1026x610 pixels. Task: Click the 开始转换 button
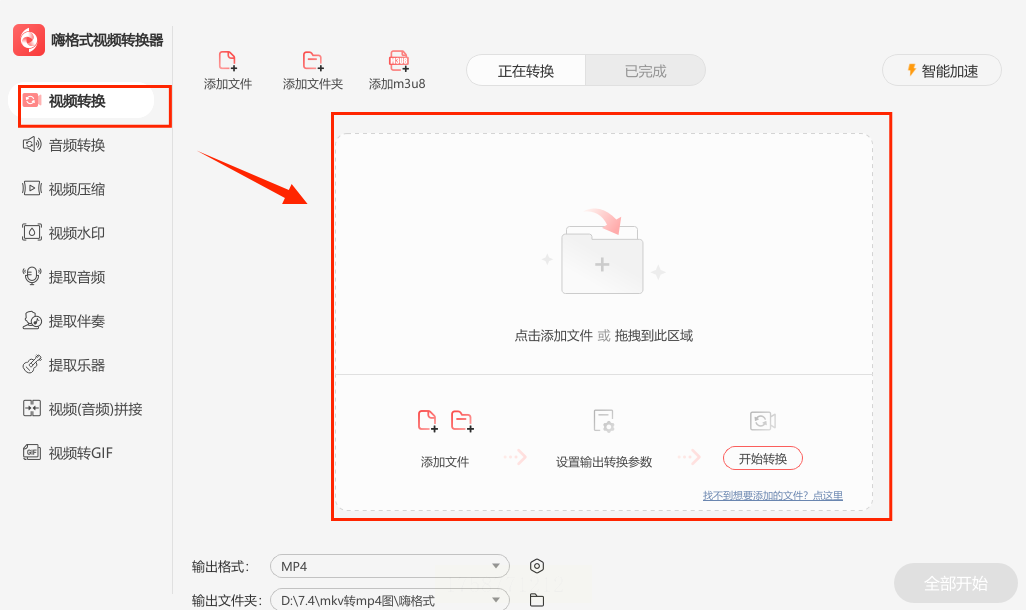pos(762,458)
